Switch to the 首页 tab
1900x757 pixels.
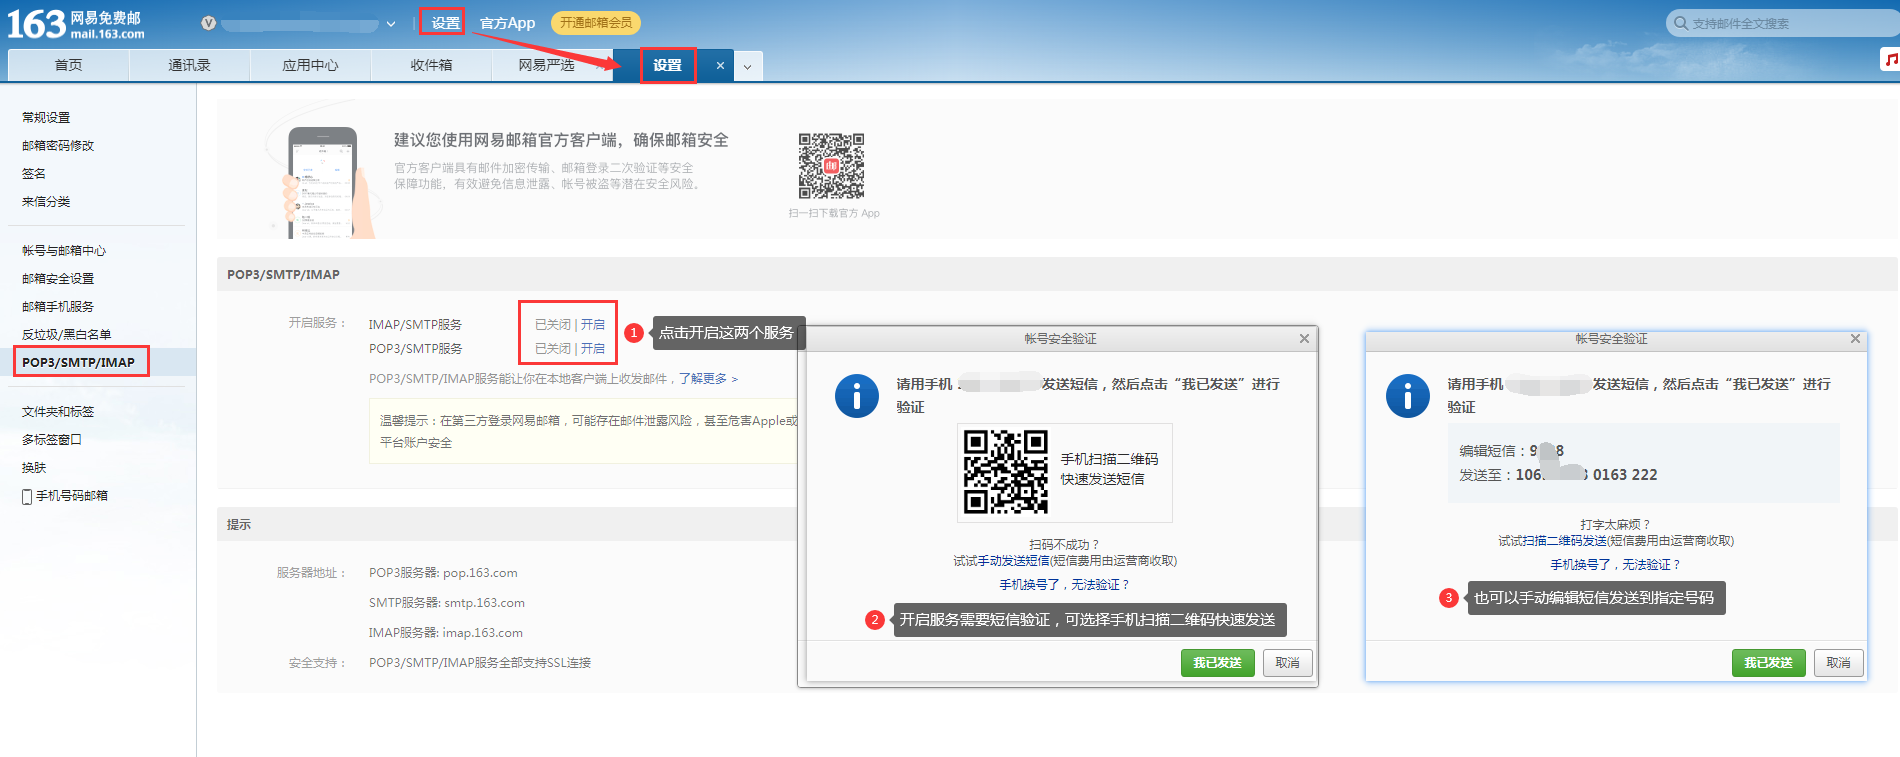click(x=69, y=65)
